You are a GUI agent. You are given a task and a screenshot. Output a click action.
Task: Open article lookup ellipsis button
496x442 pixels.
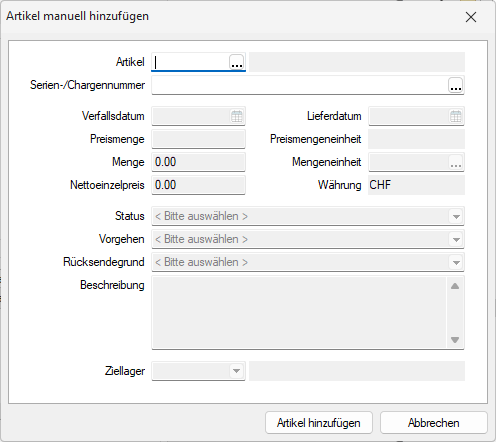236,62
